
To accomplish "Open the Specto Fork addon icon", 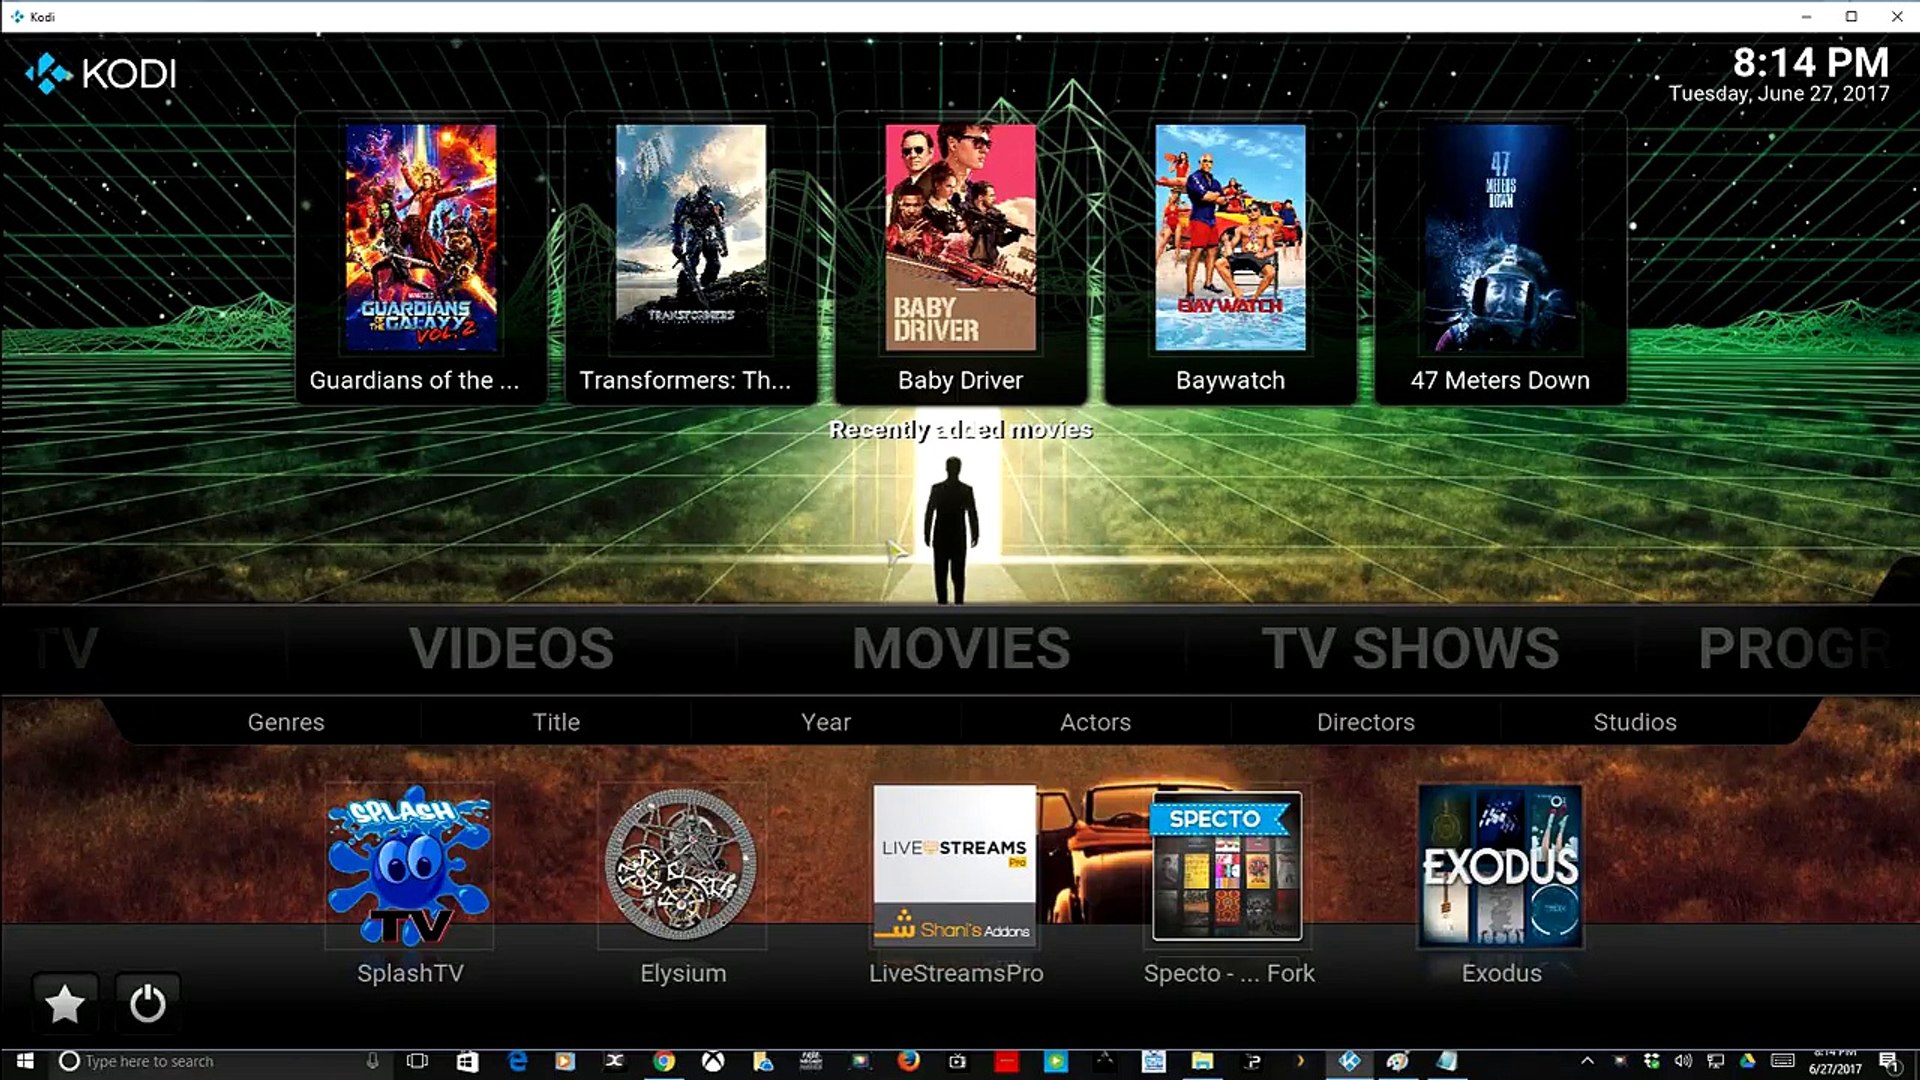I will click(x=1228, y=866).
